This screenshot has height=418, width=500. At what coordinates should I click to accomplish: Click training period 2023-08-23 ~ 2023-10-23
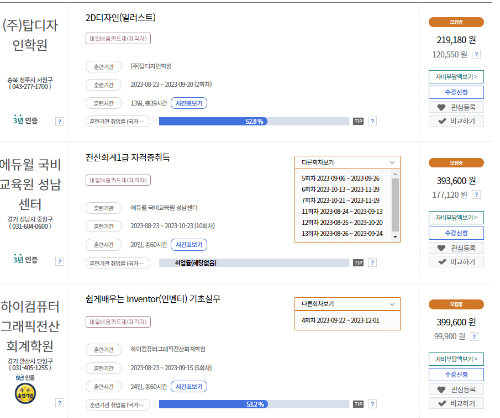173,226
